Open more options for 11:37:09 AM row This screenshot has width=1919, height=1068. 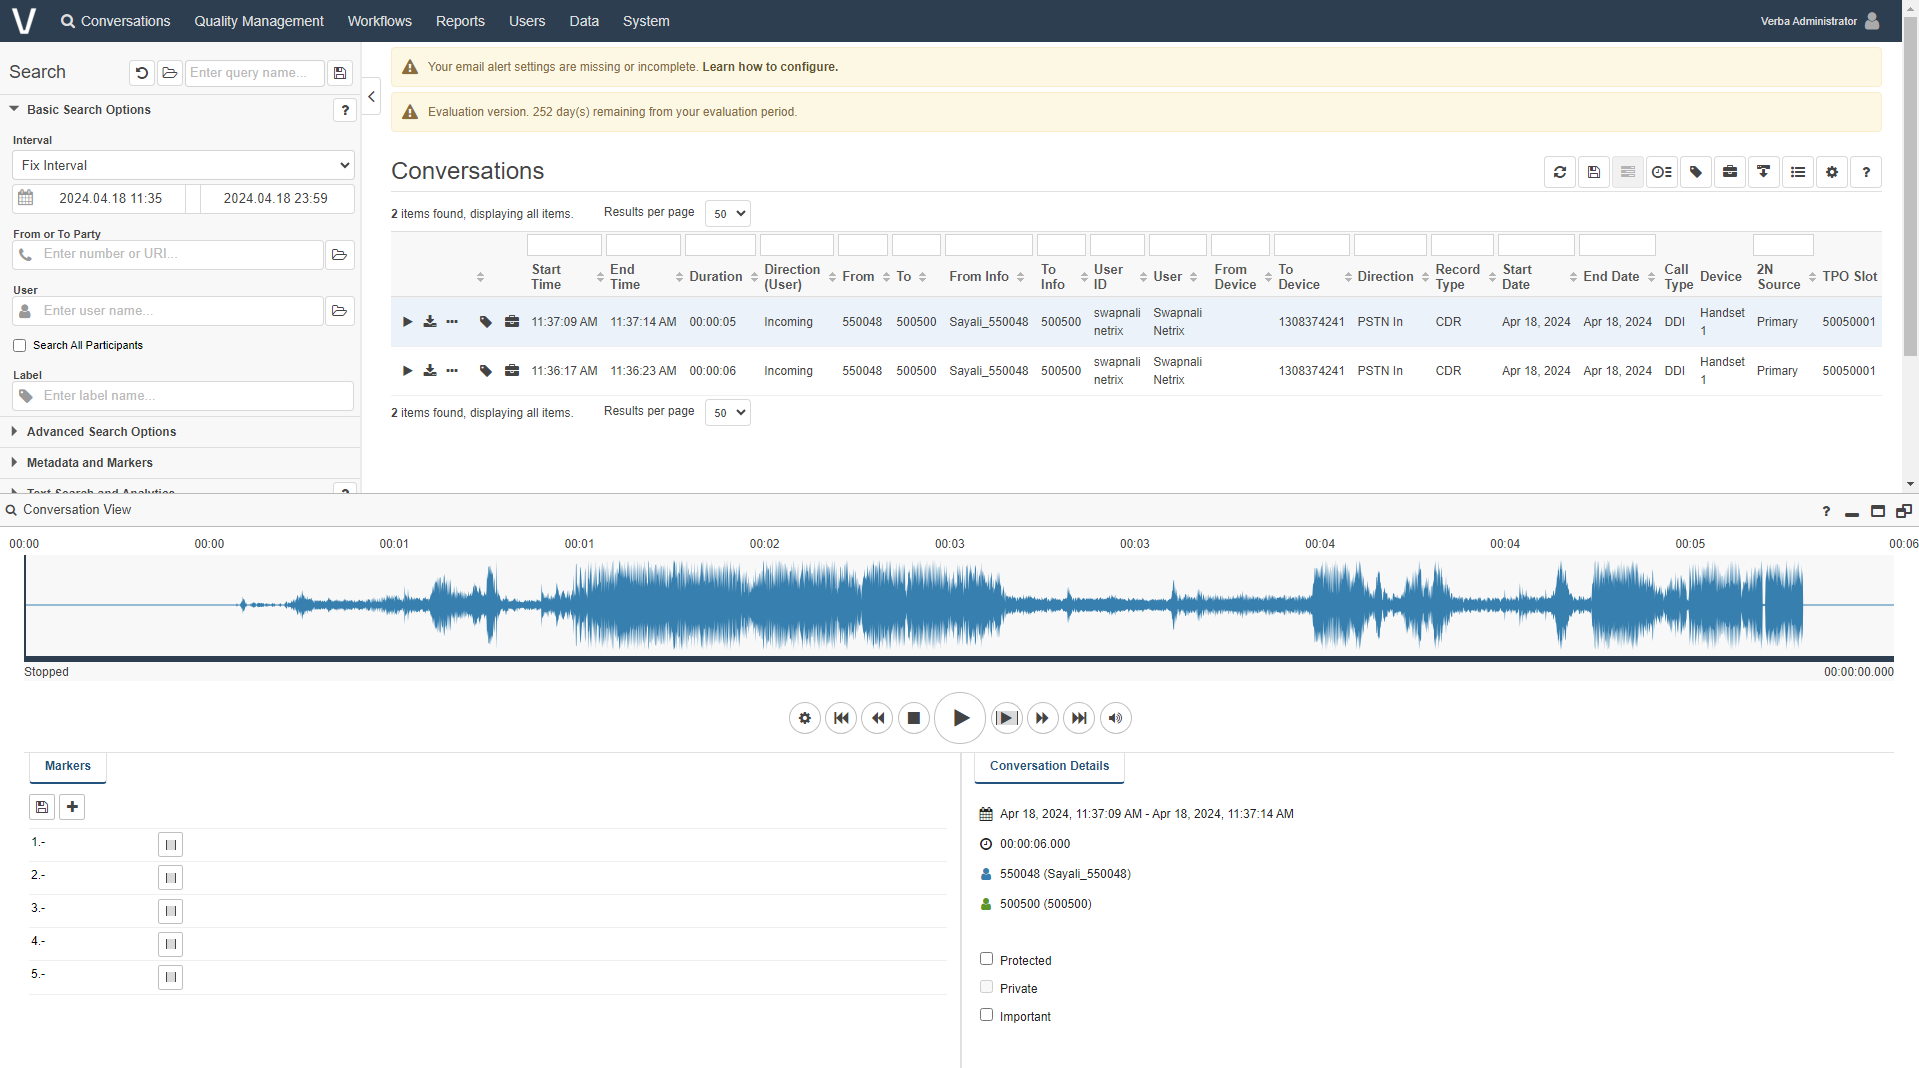pyautogui.click(x=452, y=322)
